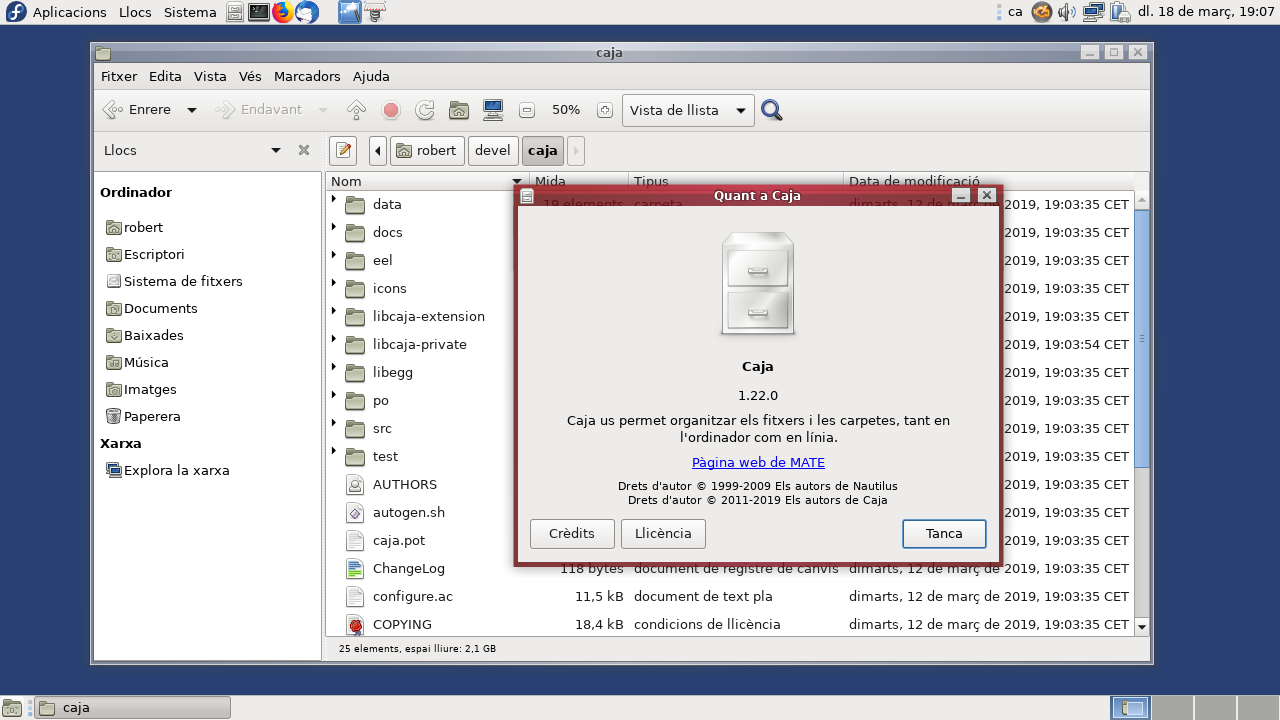Click the Caja filing cabinet logo
This screenshot has height=720, width=1280.
coord(758,284)
